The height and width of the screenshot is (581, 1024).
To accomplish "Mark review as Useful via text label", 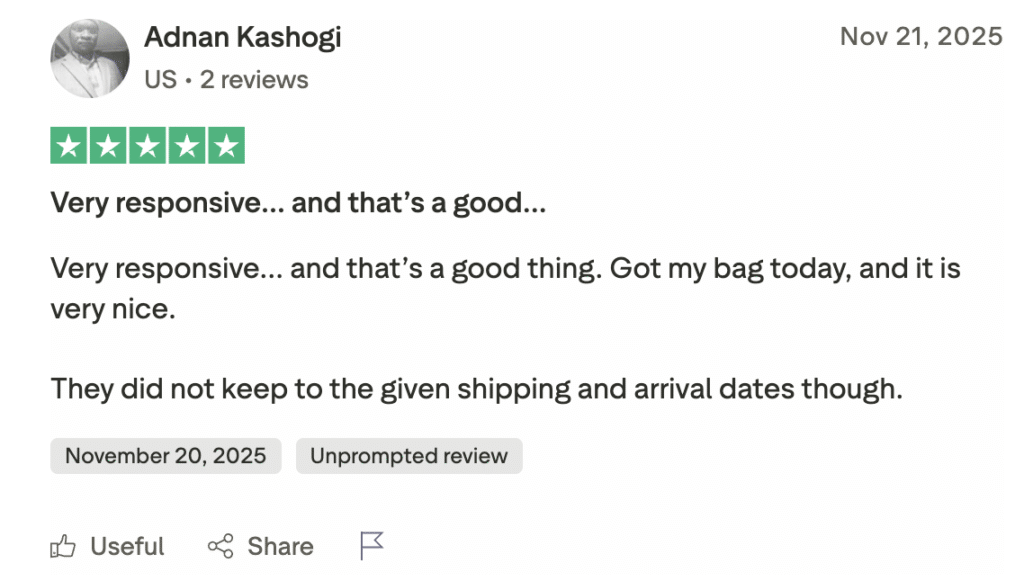I will pos(127,547).
